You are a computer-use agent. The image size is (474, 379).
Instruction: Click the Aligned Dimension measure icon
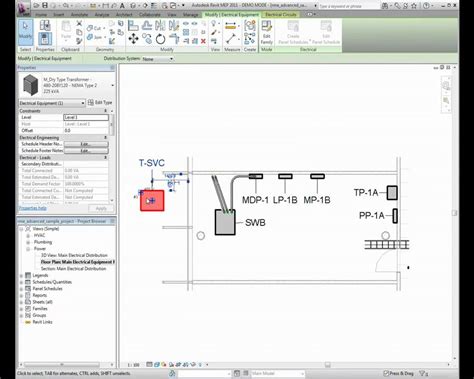click(x=231, y=25)
